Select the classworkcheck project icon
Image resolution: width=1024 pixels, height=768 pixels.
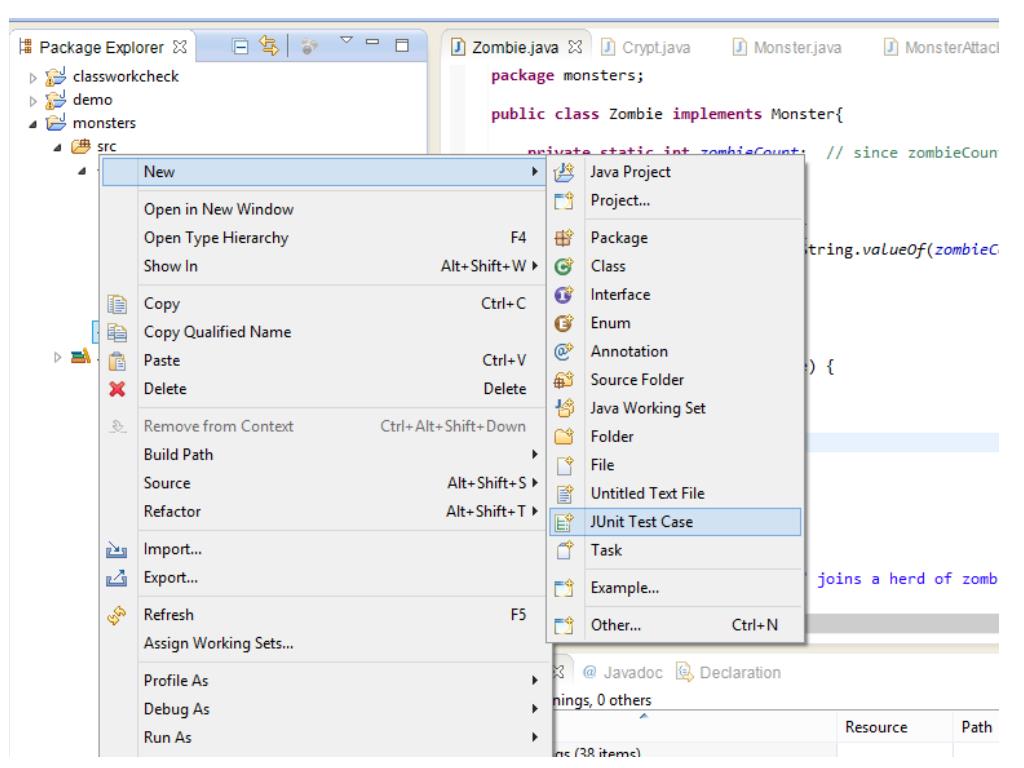click(56, 77)
